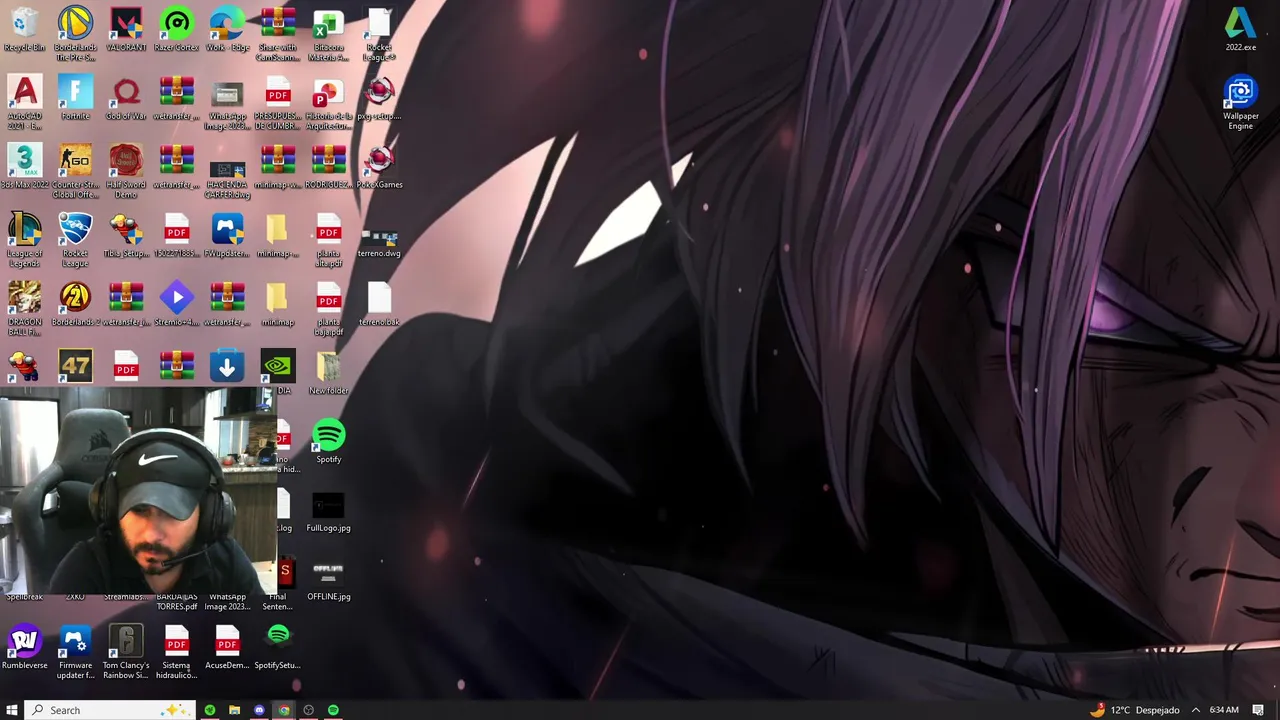The width and height of the screenshot is (1280, 720).
Task: Open the 12°C Despejado weather widget
Action: pyautogui.click(x=1135, y=710)
